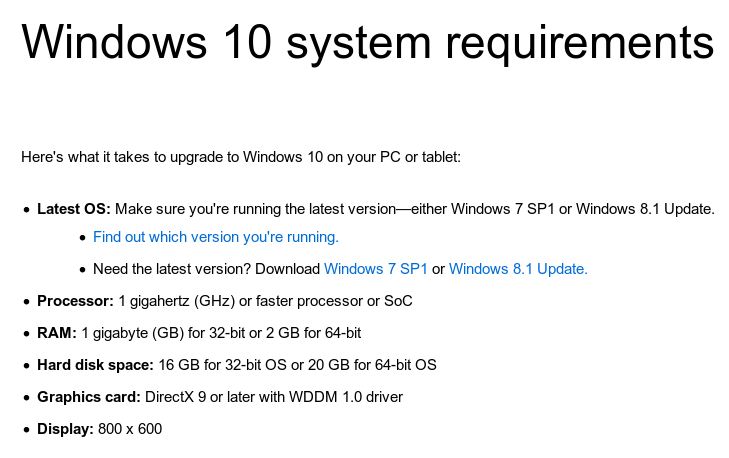Click the 'Windows 10 system requirements' heading
Screen dimensions: 729x458
(x=367, y=43)
